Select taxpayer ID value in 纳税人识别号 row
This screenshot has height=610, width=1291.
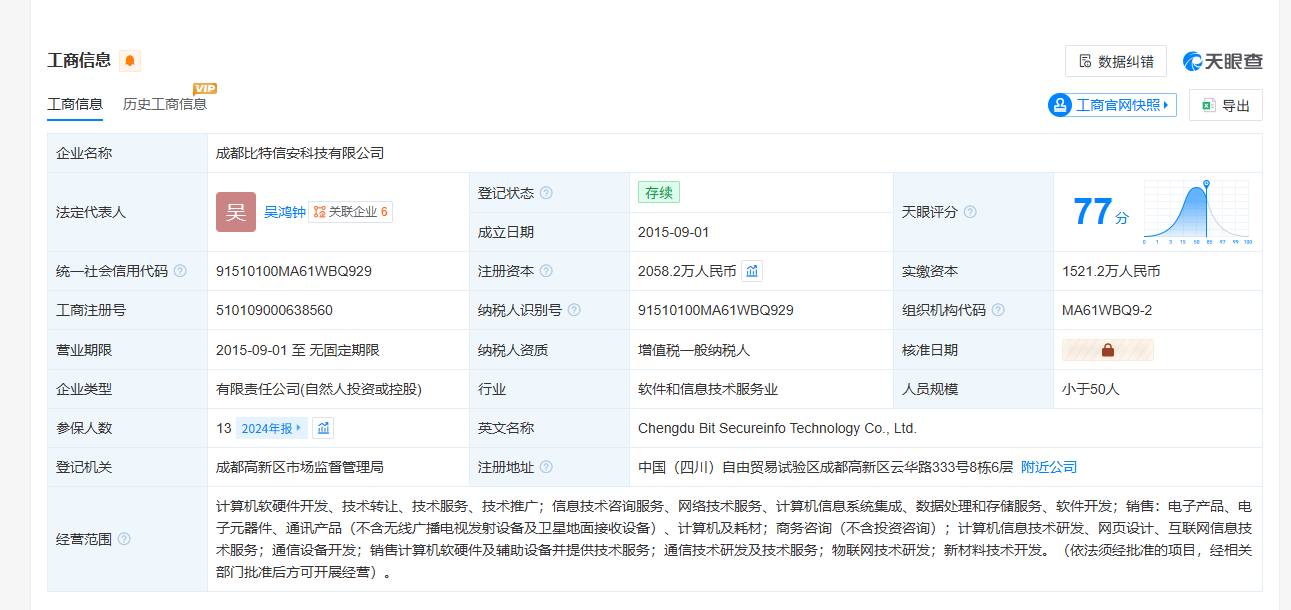point(716,310)
